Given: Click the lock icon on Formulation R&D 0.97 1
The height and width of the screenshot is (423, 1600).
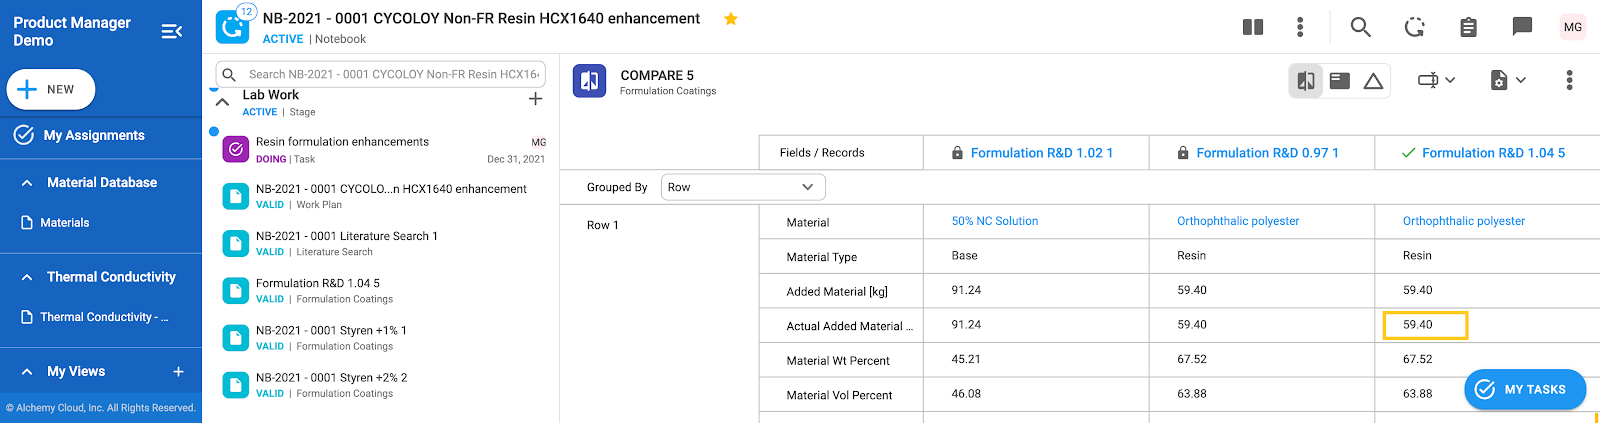Looking at the screenshot, I should [x=1183, y=153].
